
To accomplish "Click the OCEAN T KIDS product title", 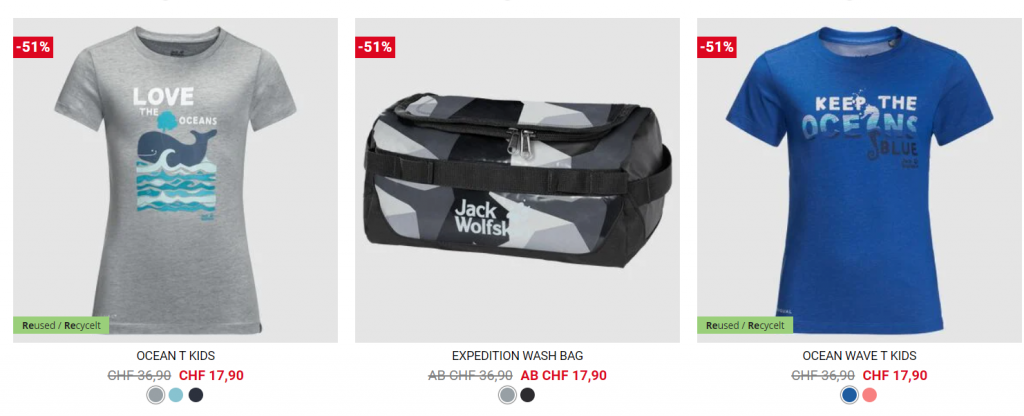I will [x=176, y=356].
